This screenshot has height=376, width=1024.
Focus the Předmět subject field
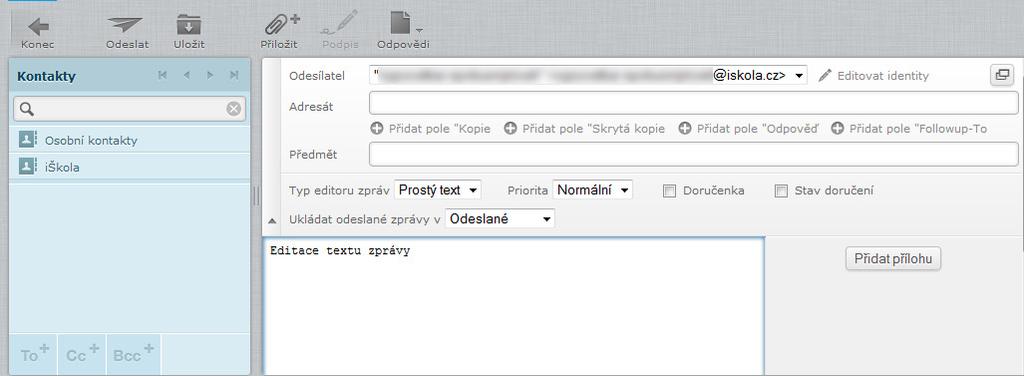click(694, 154)
